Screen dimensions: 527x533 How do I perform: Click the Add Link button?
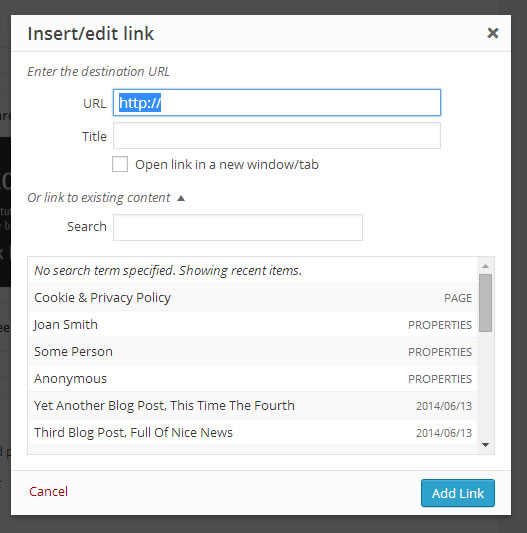tap(458, 493)
